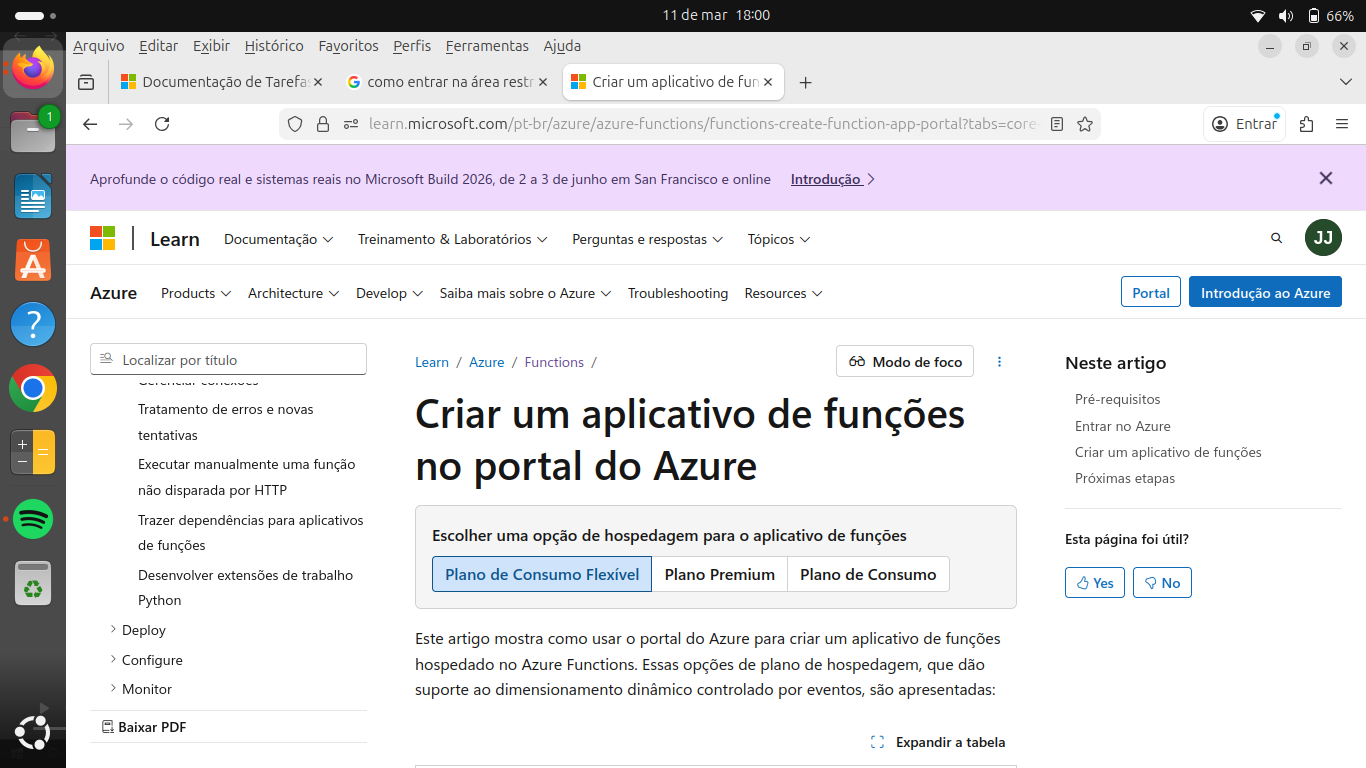Open Ubuntu Software store from dock
The height and width of the screenshot is (768, 1366).
point(33,260)
